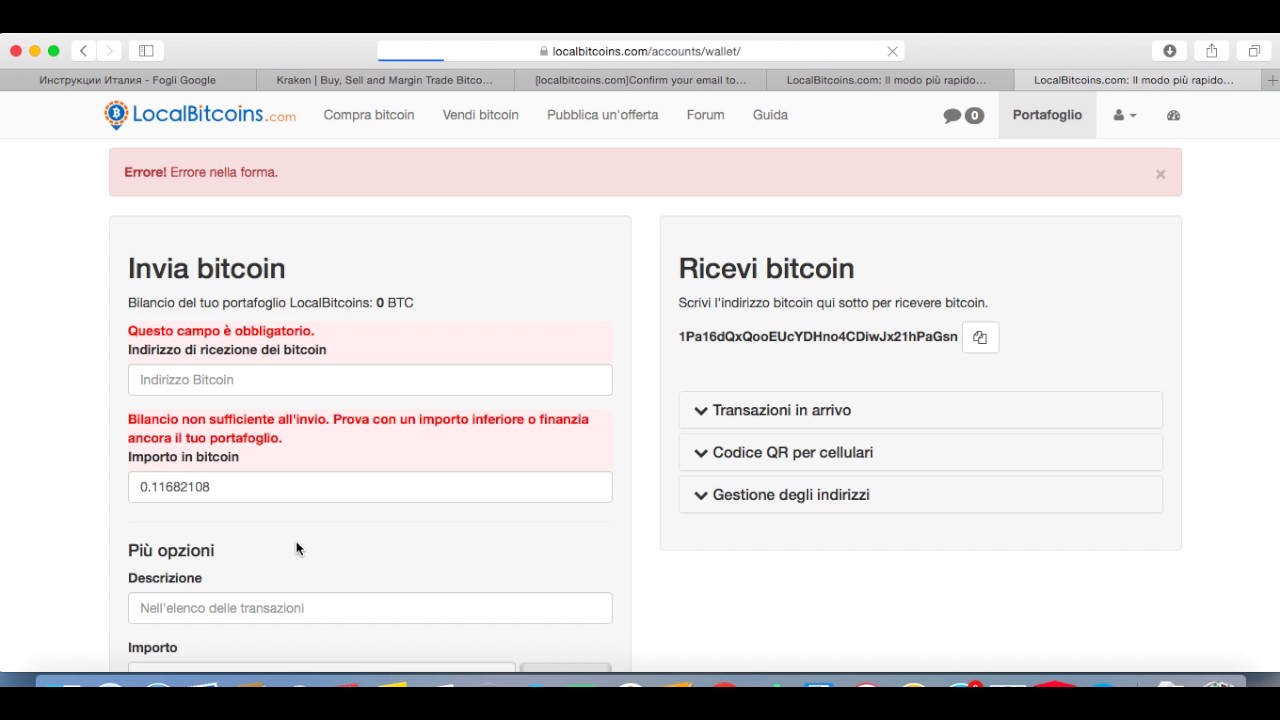This screenshot has width=1280, height=720.
Task: Stop page loading with the X in address bar
Action: click(x=893, y=51)
